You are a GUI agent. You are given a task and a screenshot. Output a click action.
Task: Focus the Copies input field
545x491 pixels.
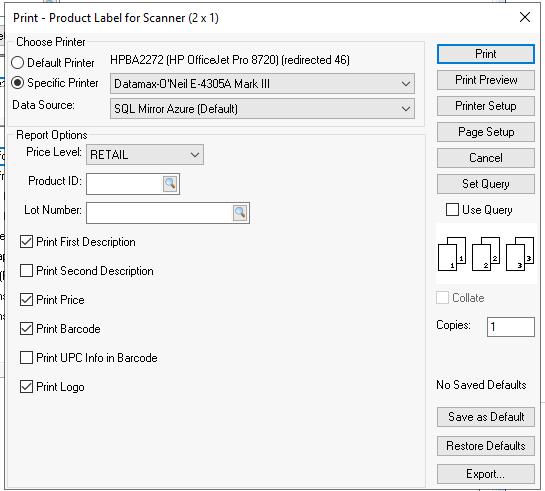tap(511, 327)
